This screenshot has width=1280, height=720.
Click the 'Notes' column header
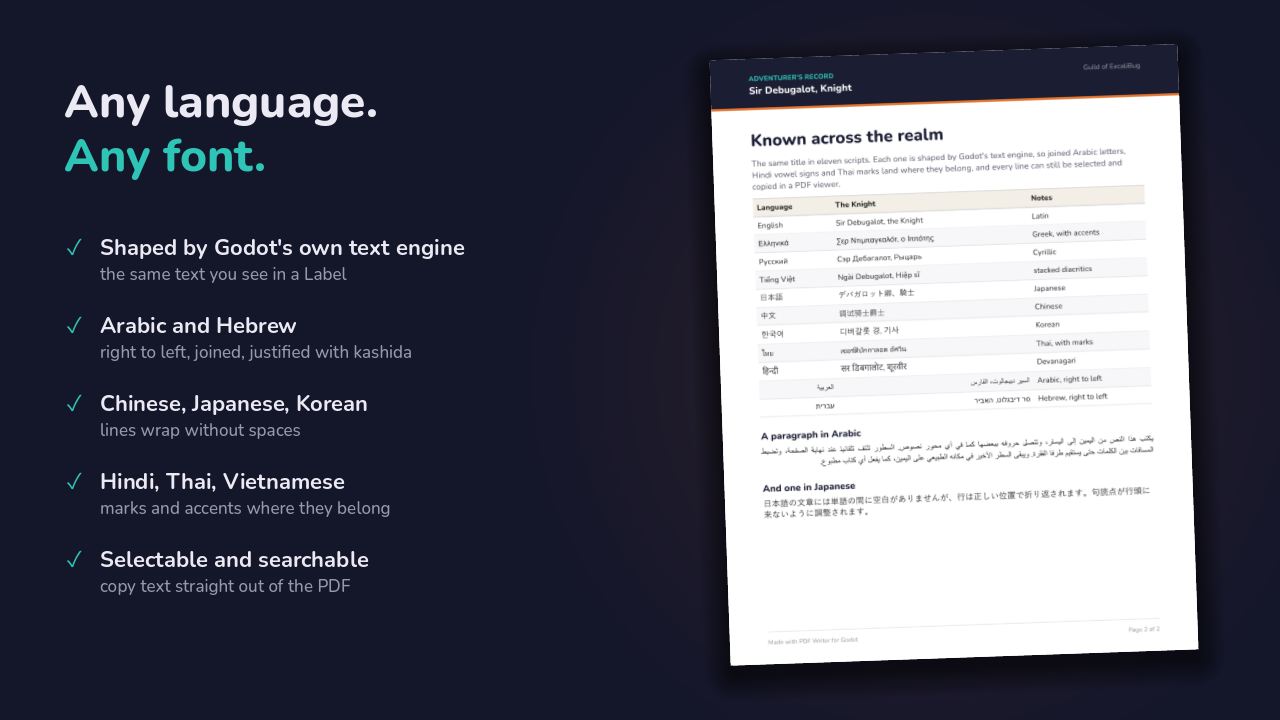coord(1041,198)
